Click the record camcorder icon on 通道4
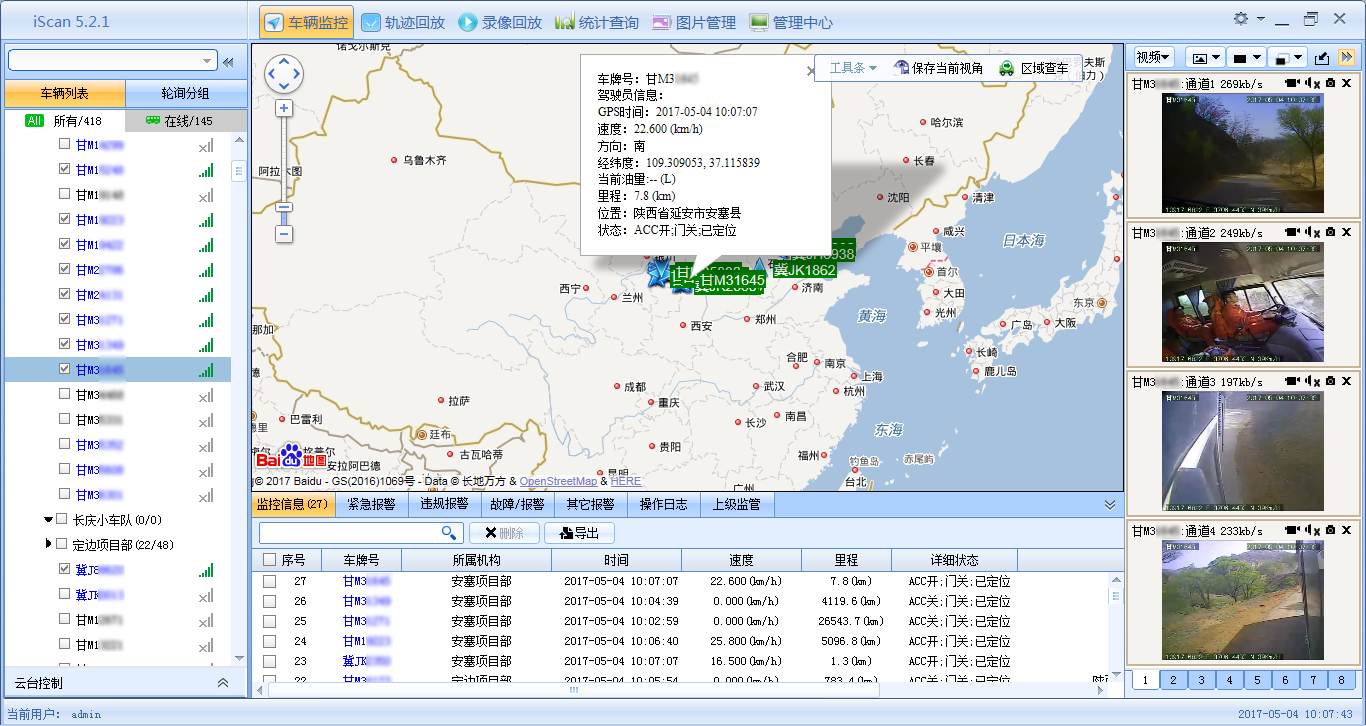Viewport: 1366px width, 726px height. coord(1293,530)
